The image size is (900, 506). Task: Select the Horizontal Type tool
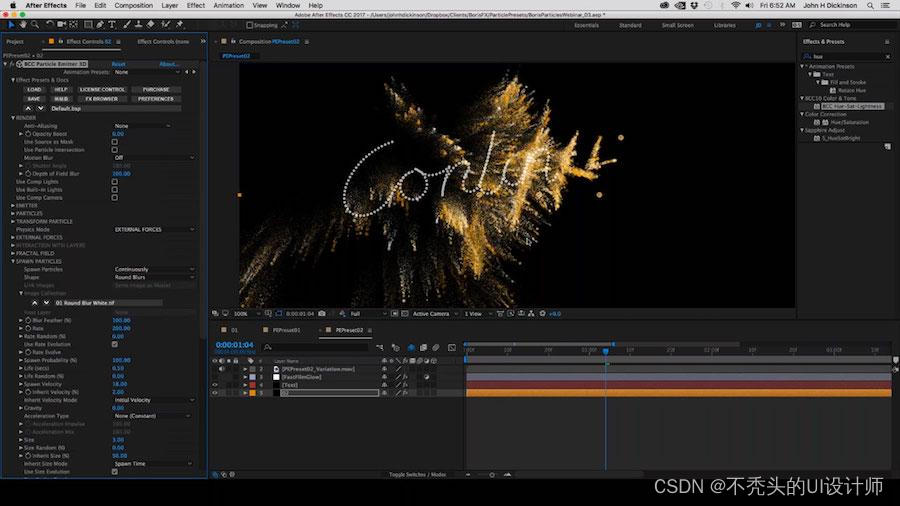(x=112, y=25)
